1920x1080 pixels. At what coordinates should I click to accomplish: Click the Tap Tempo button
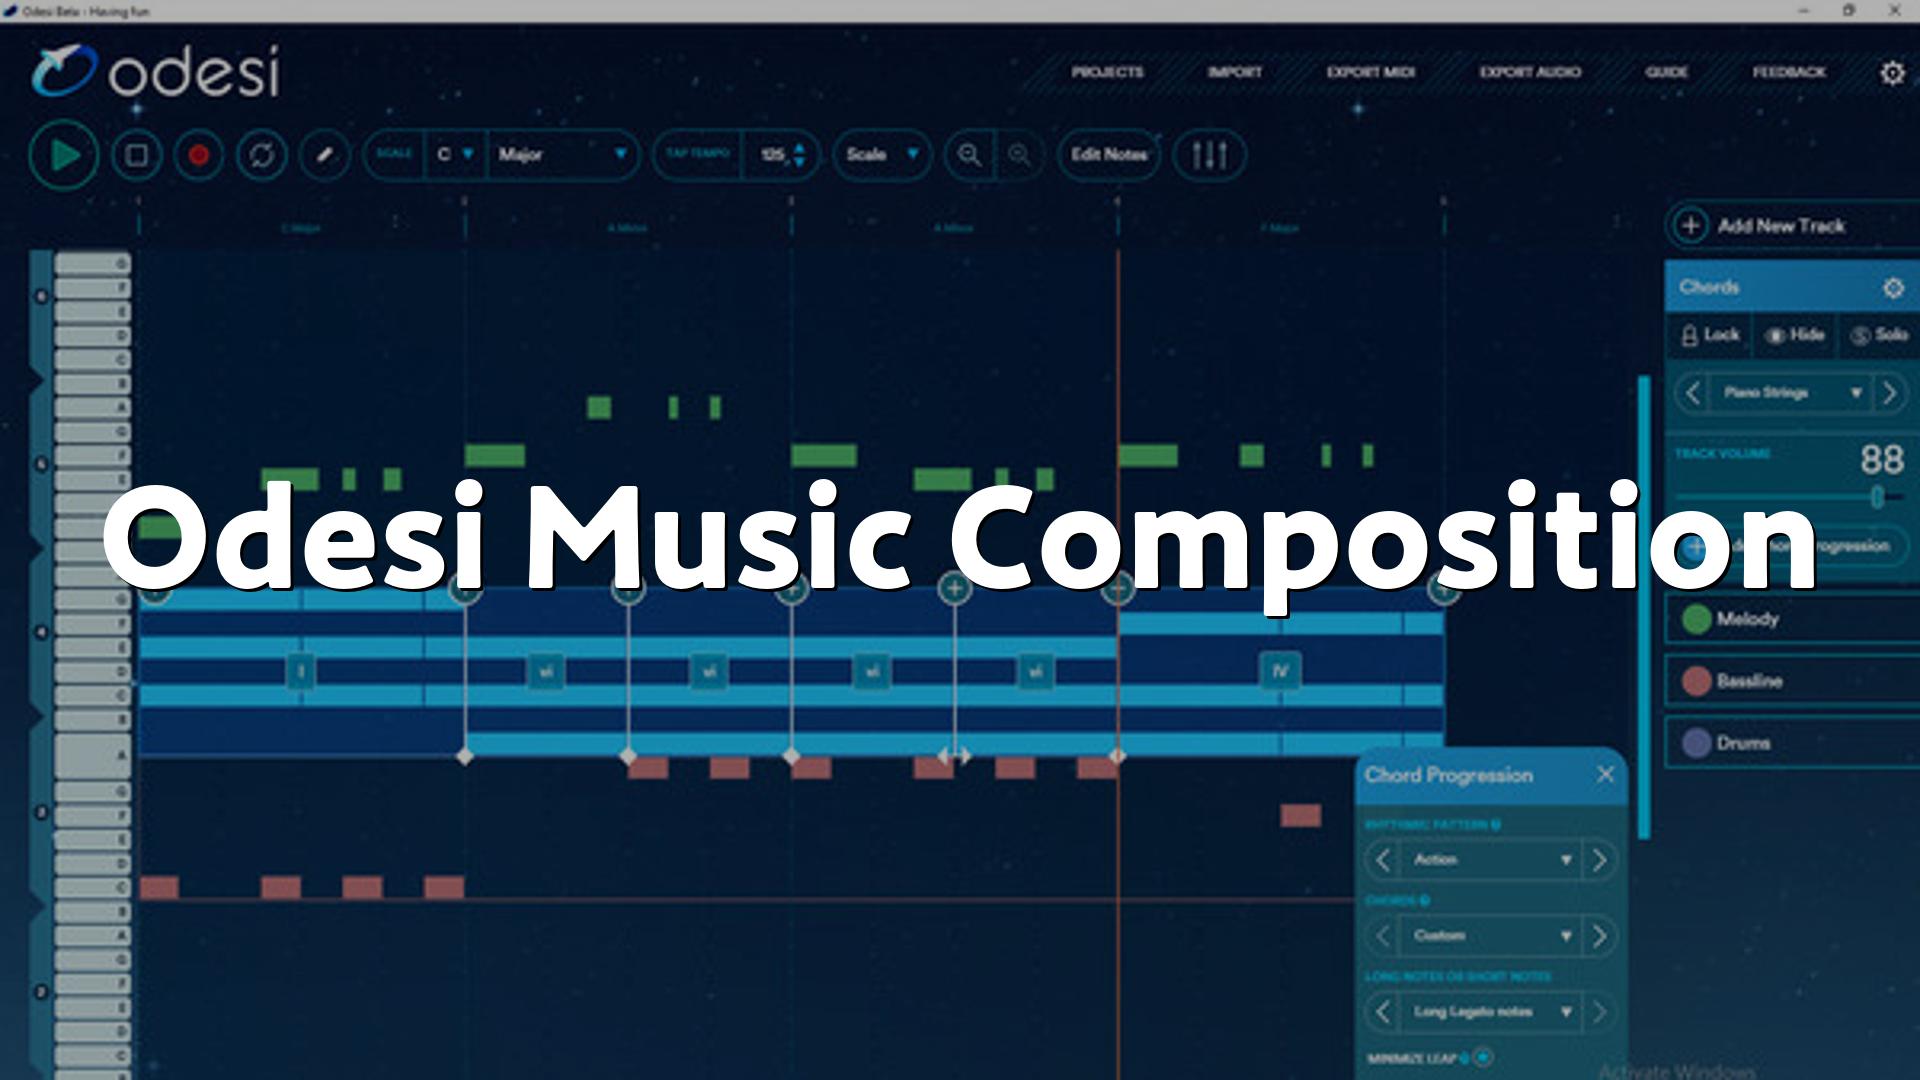click(697, 154)
